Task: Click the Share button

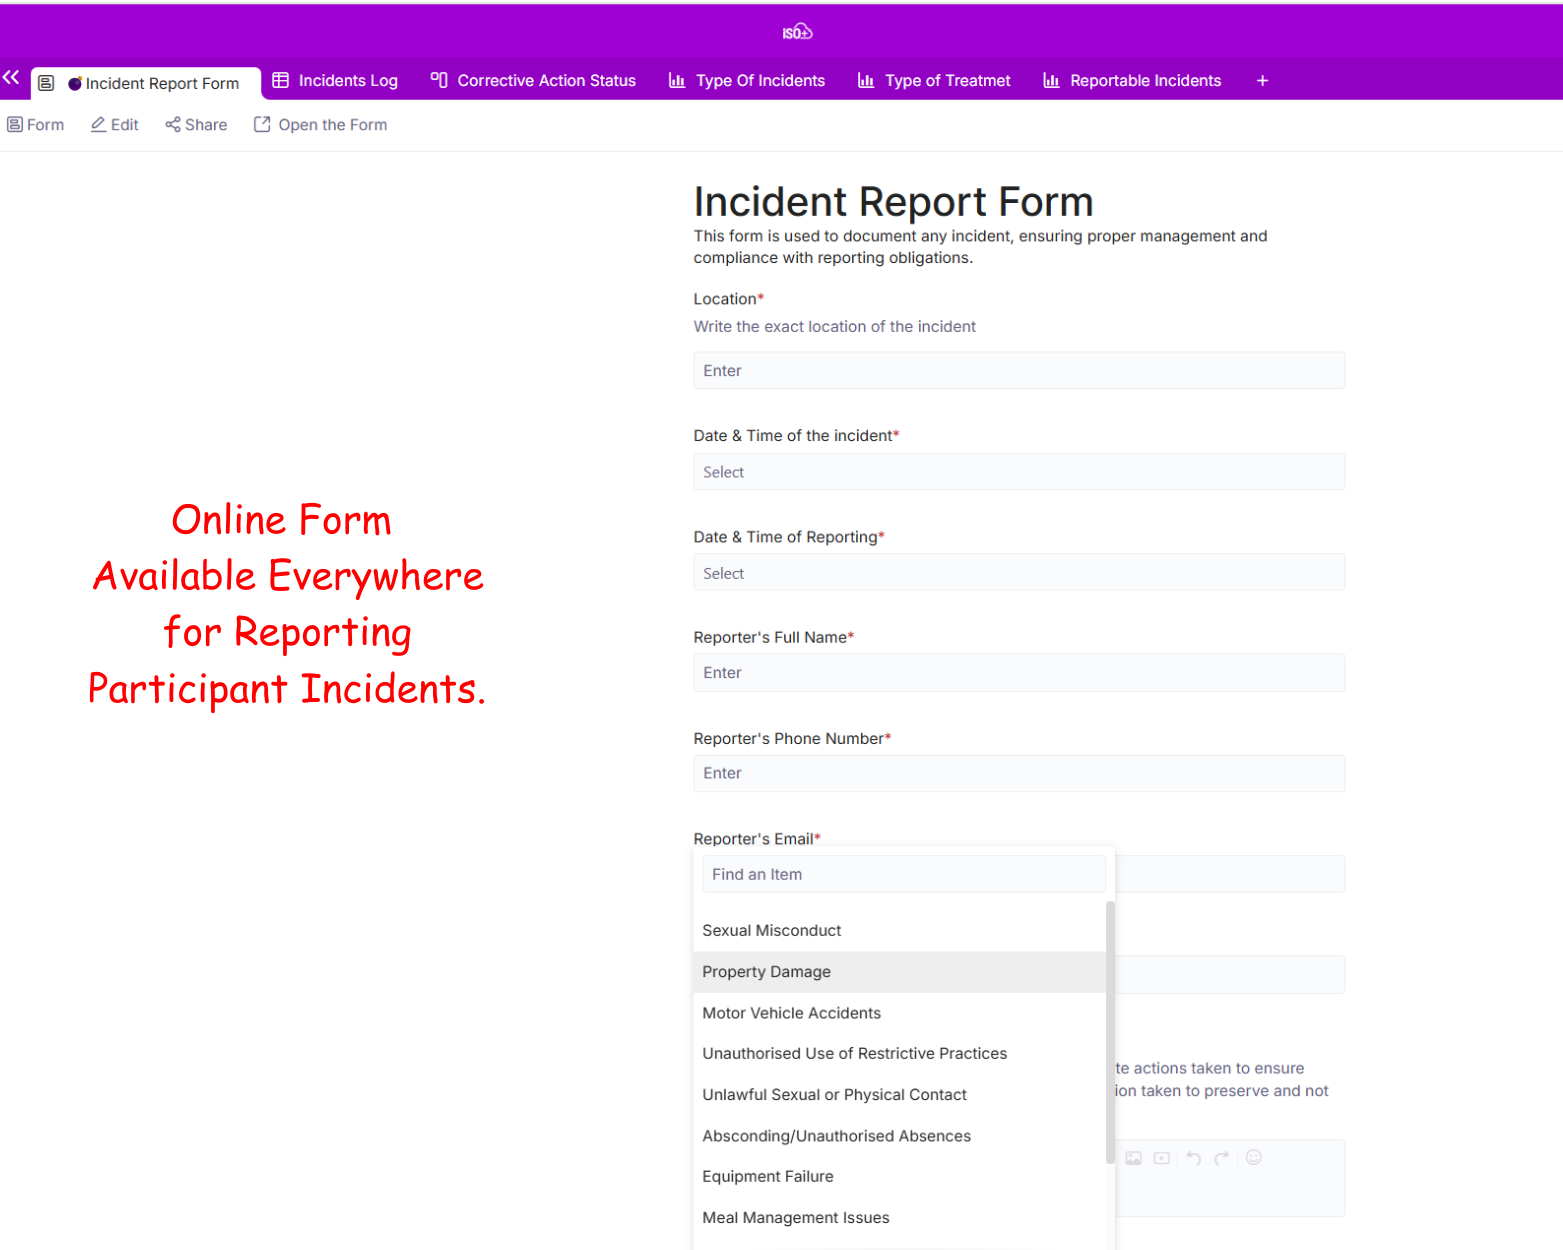Action: tap(196, 125)
